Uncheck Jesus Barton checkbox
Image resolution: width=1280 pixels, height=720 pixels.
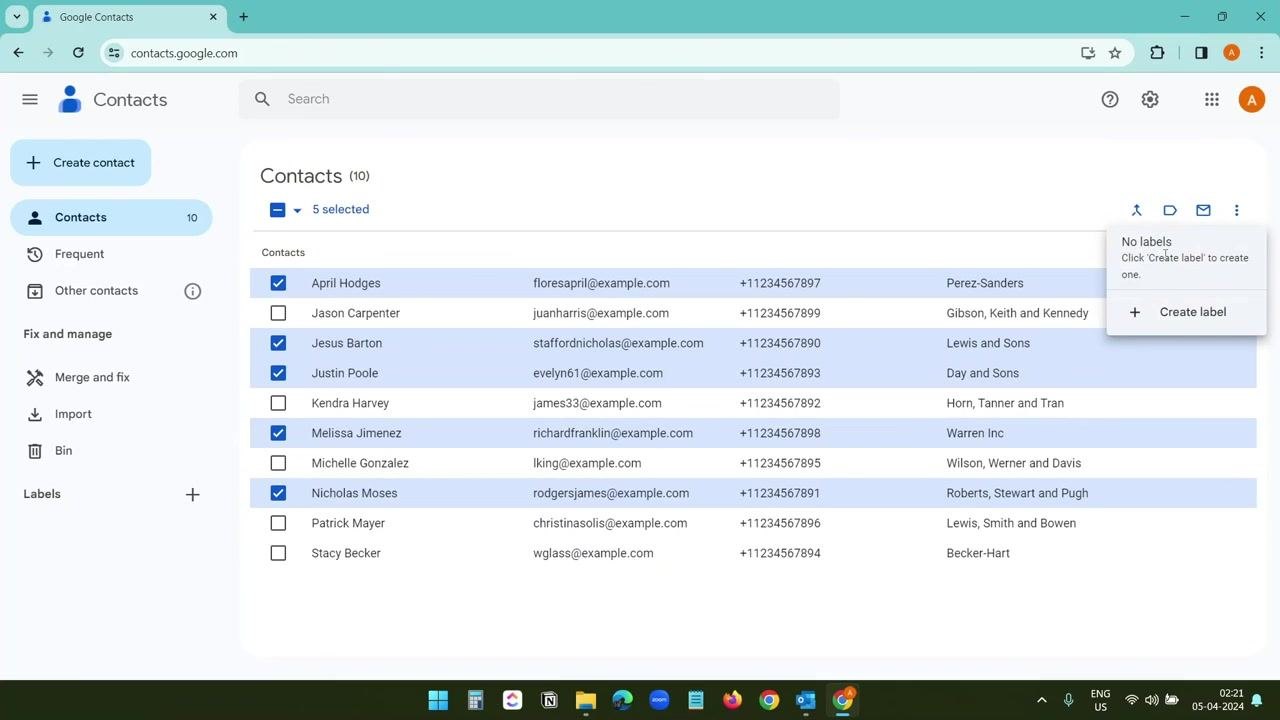tap(278, 343)
